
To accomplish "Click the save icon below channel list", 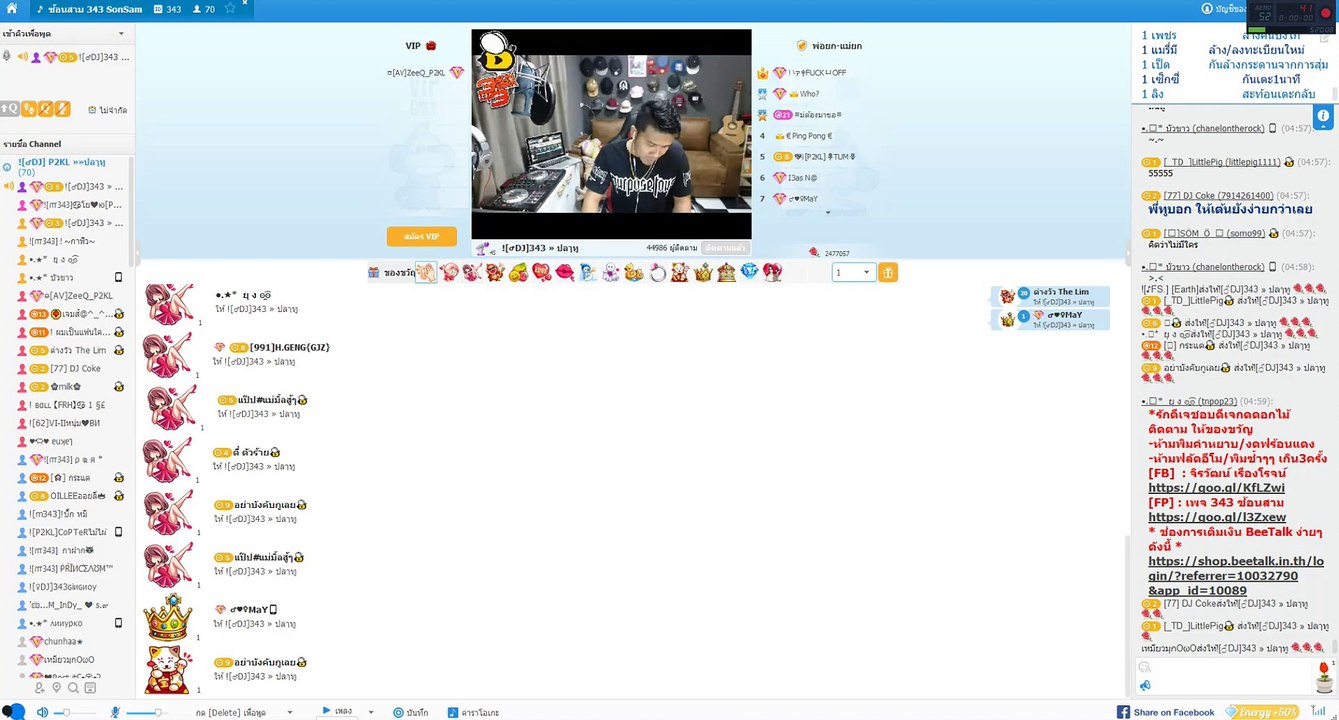I will click(90, 688).
